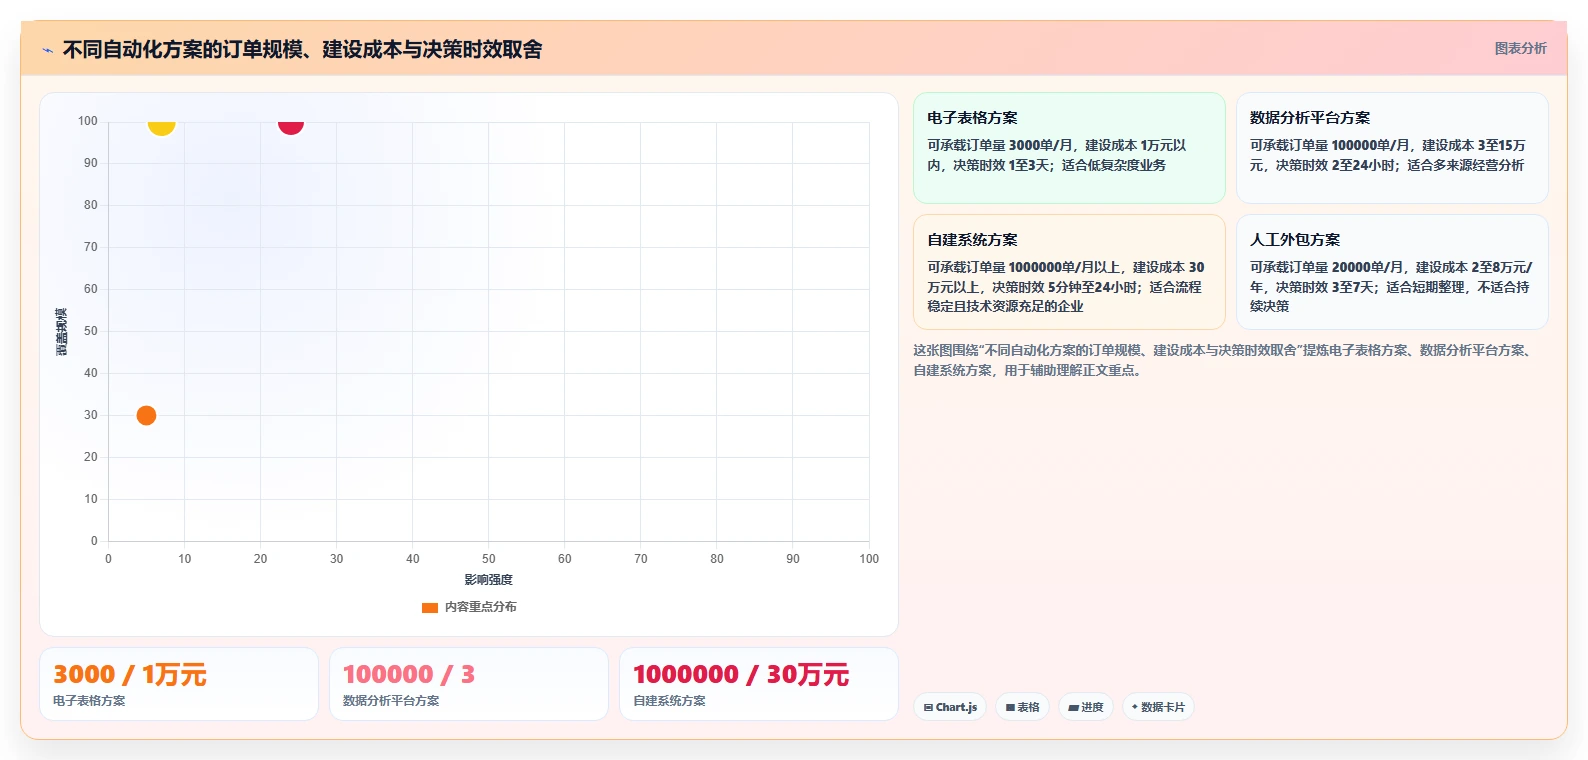Open the 自建系统方案 info card

[x=1069, y=272]
